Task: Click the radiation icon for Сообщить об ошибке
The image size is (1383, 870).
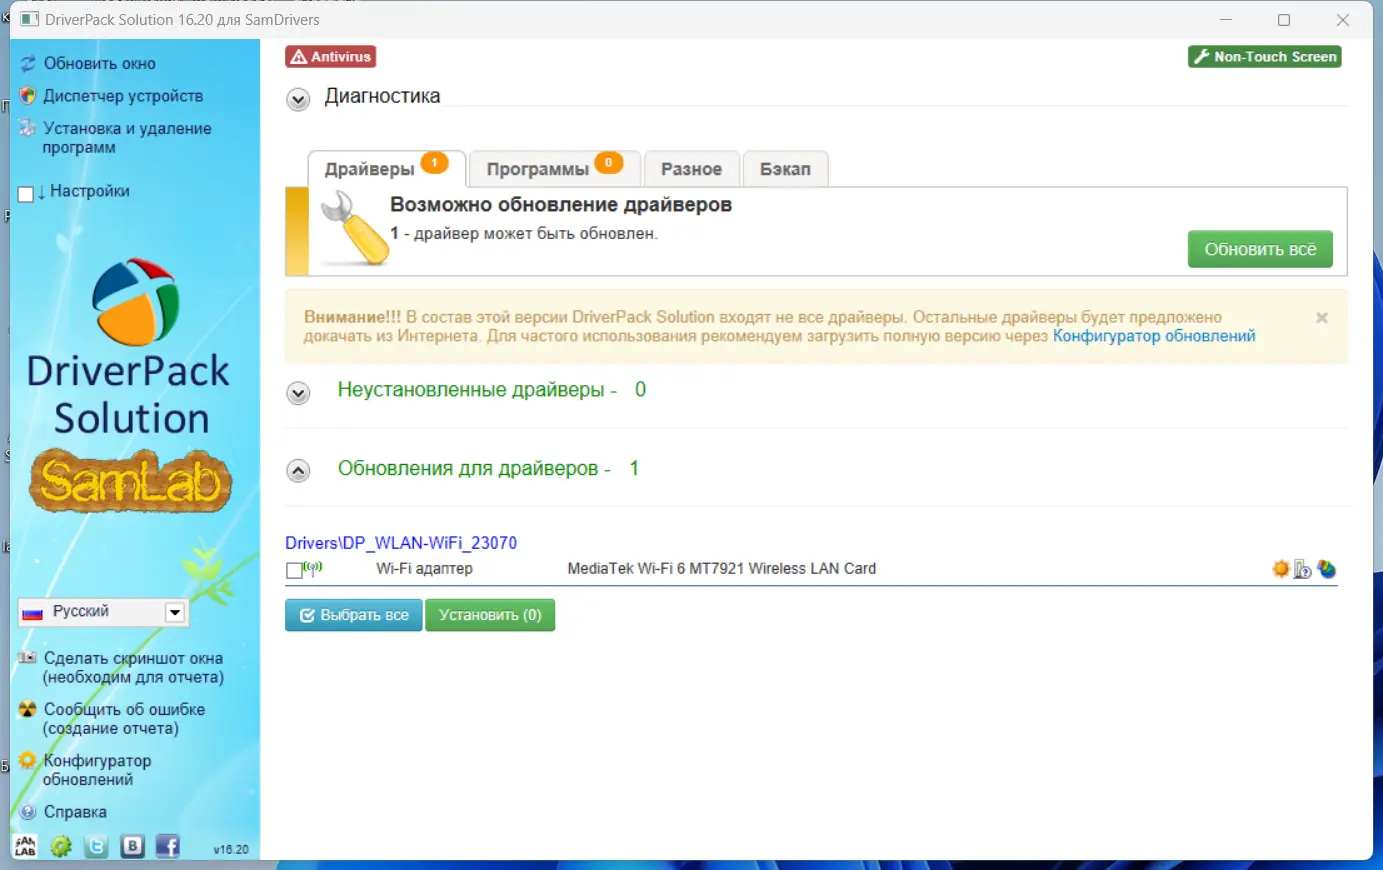Action: pos(28,709)
